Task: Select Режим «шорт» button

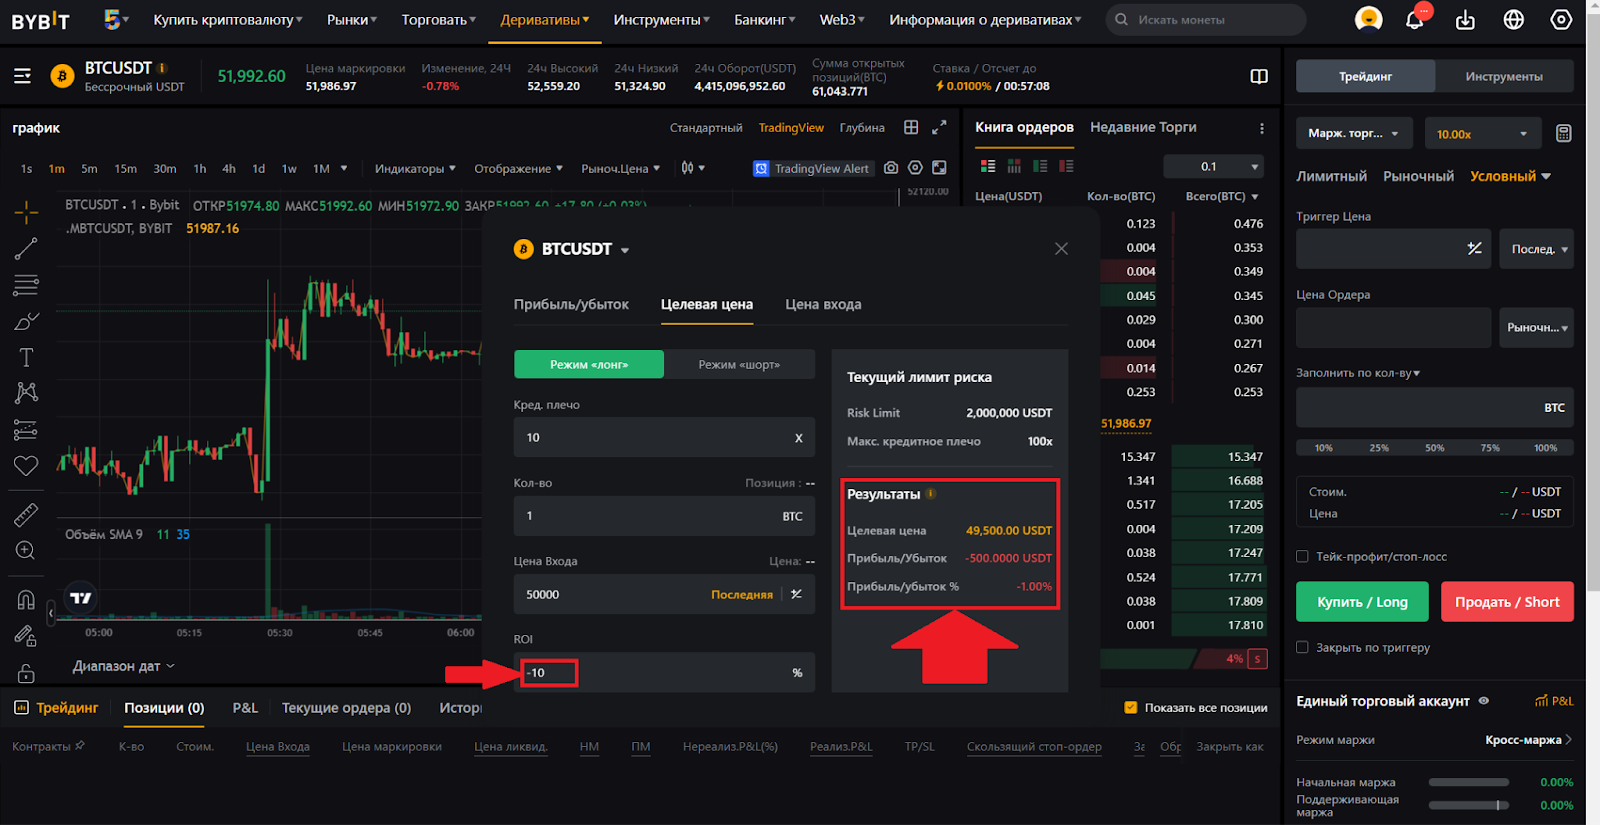Action: coord(739,365)
